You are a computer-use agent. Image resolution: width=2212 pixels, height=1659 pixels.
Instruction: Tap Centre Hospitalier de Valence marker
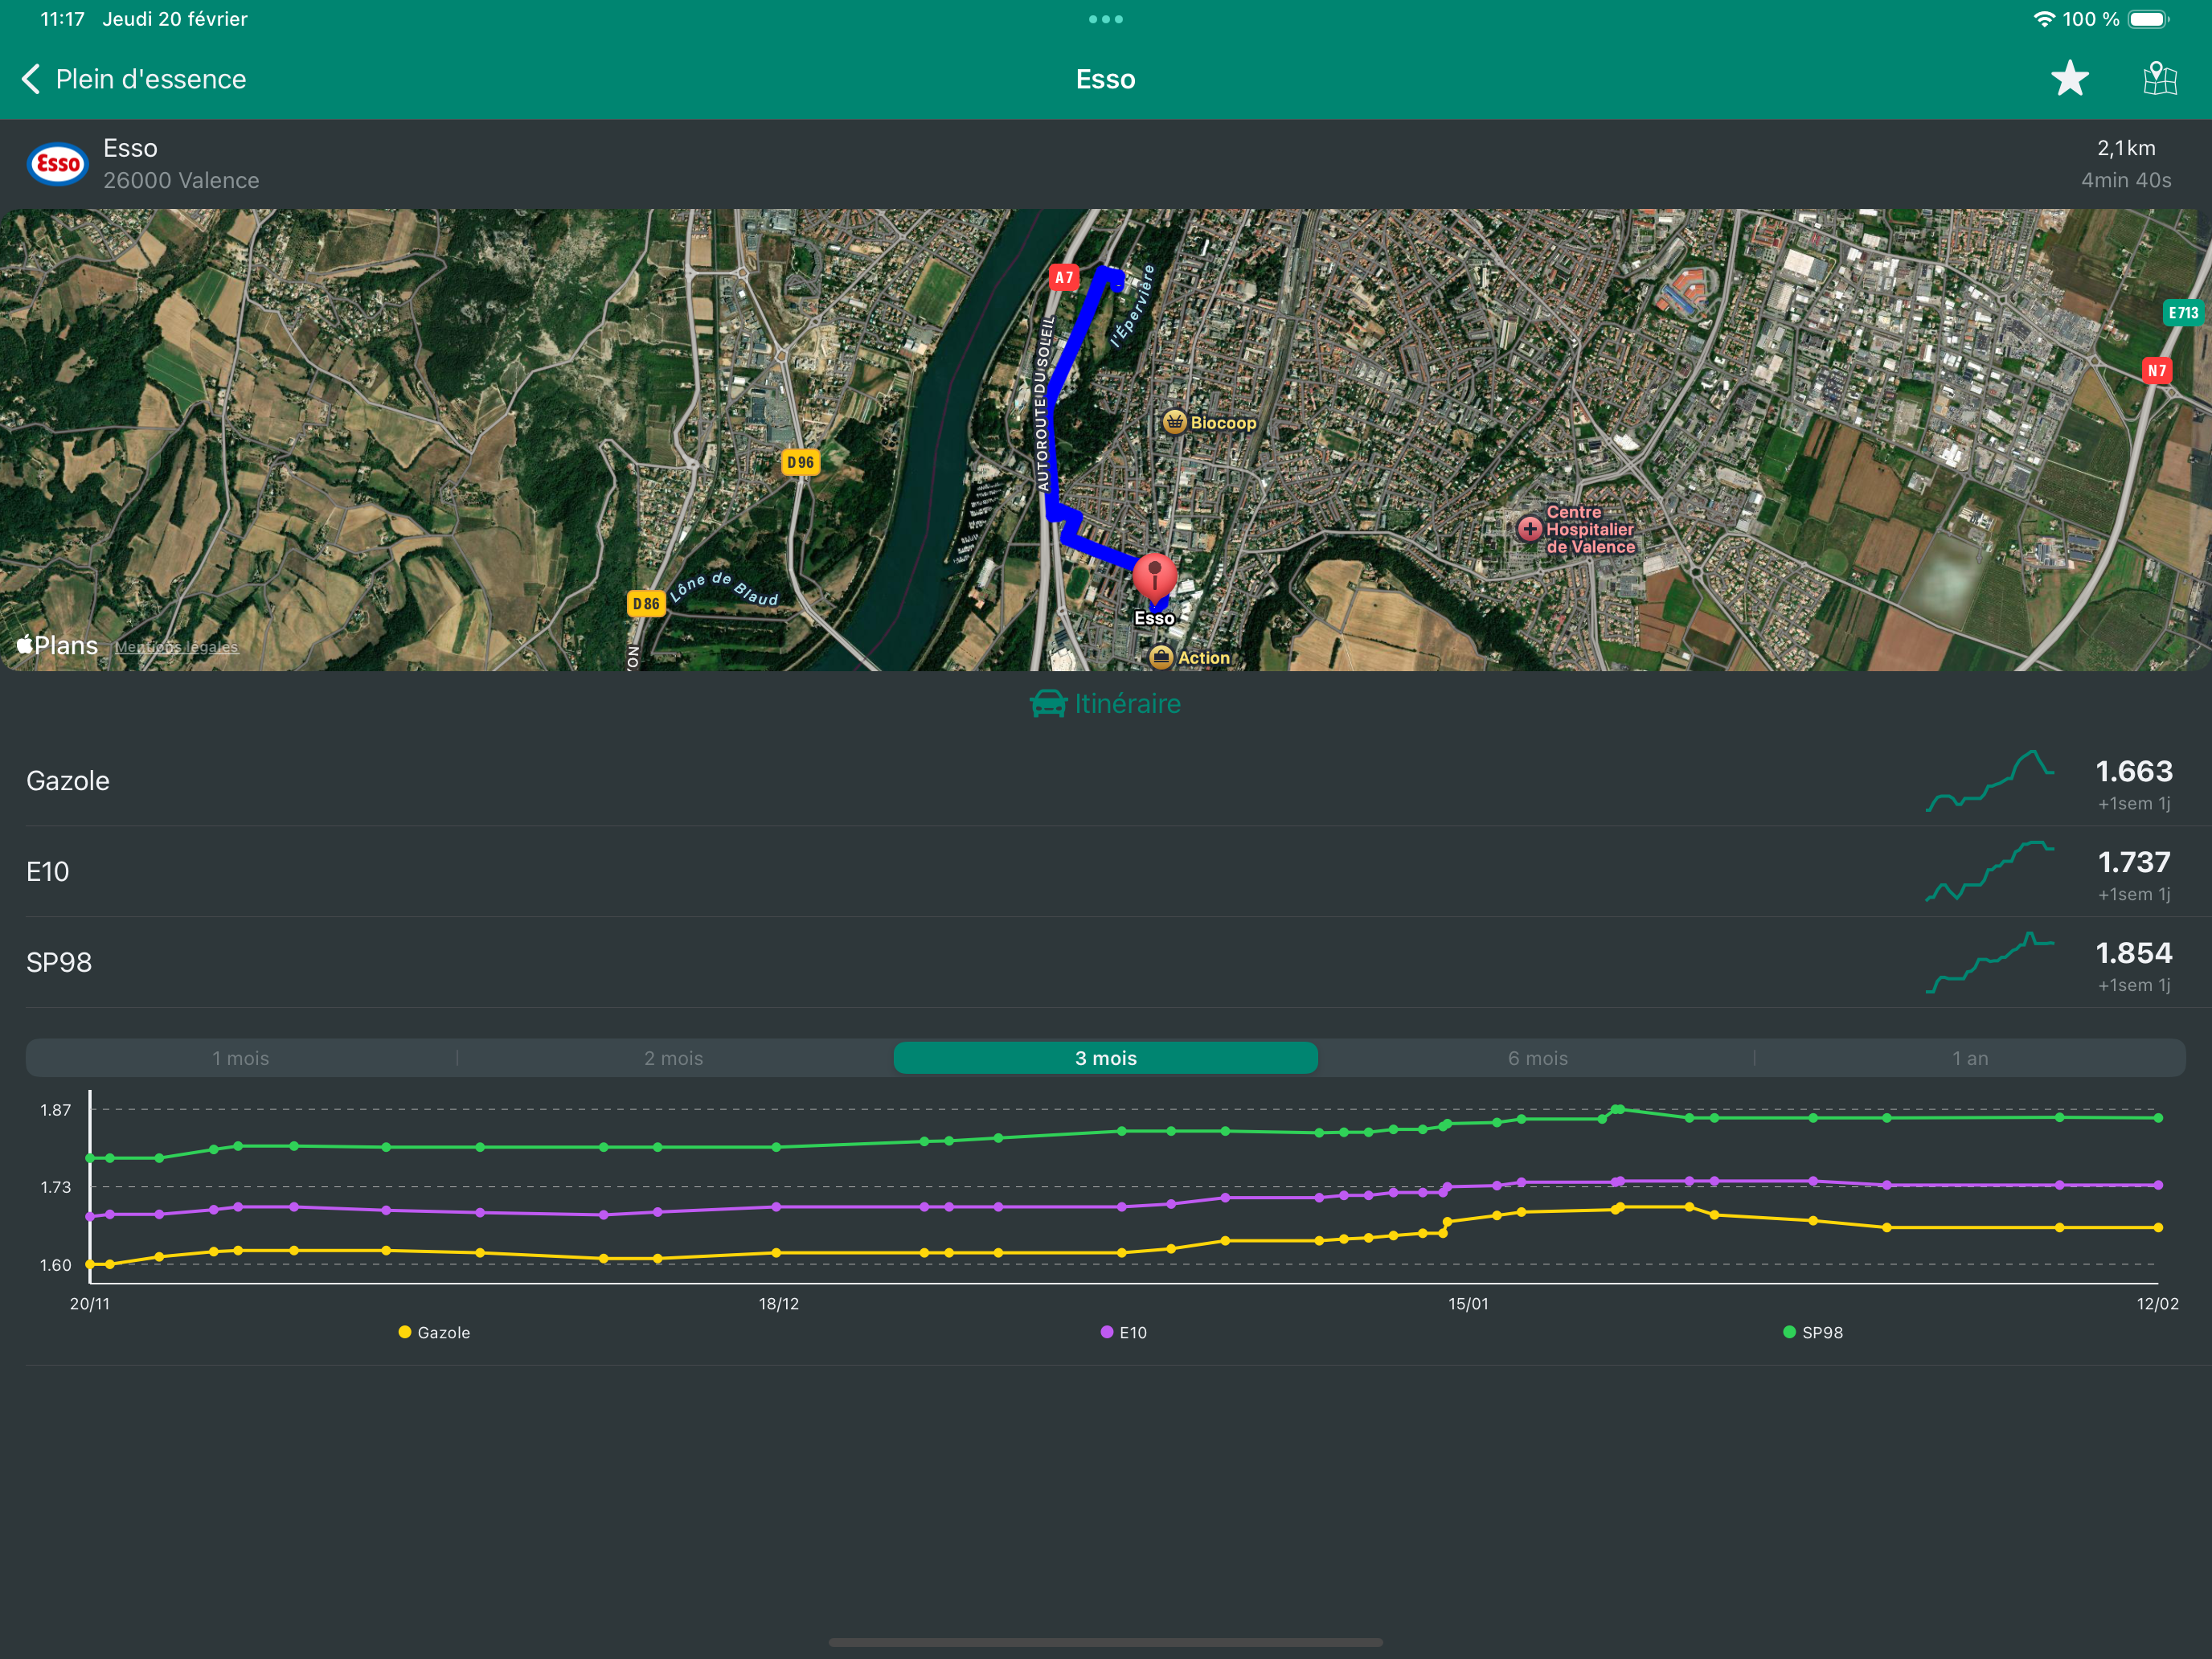[x=1529, y=529]
